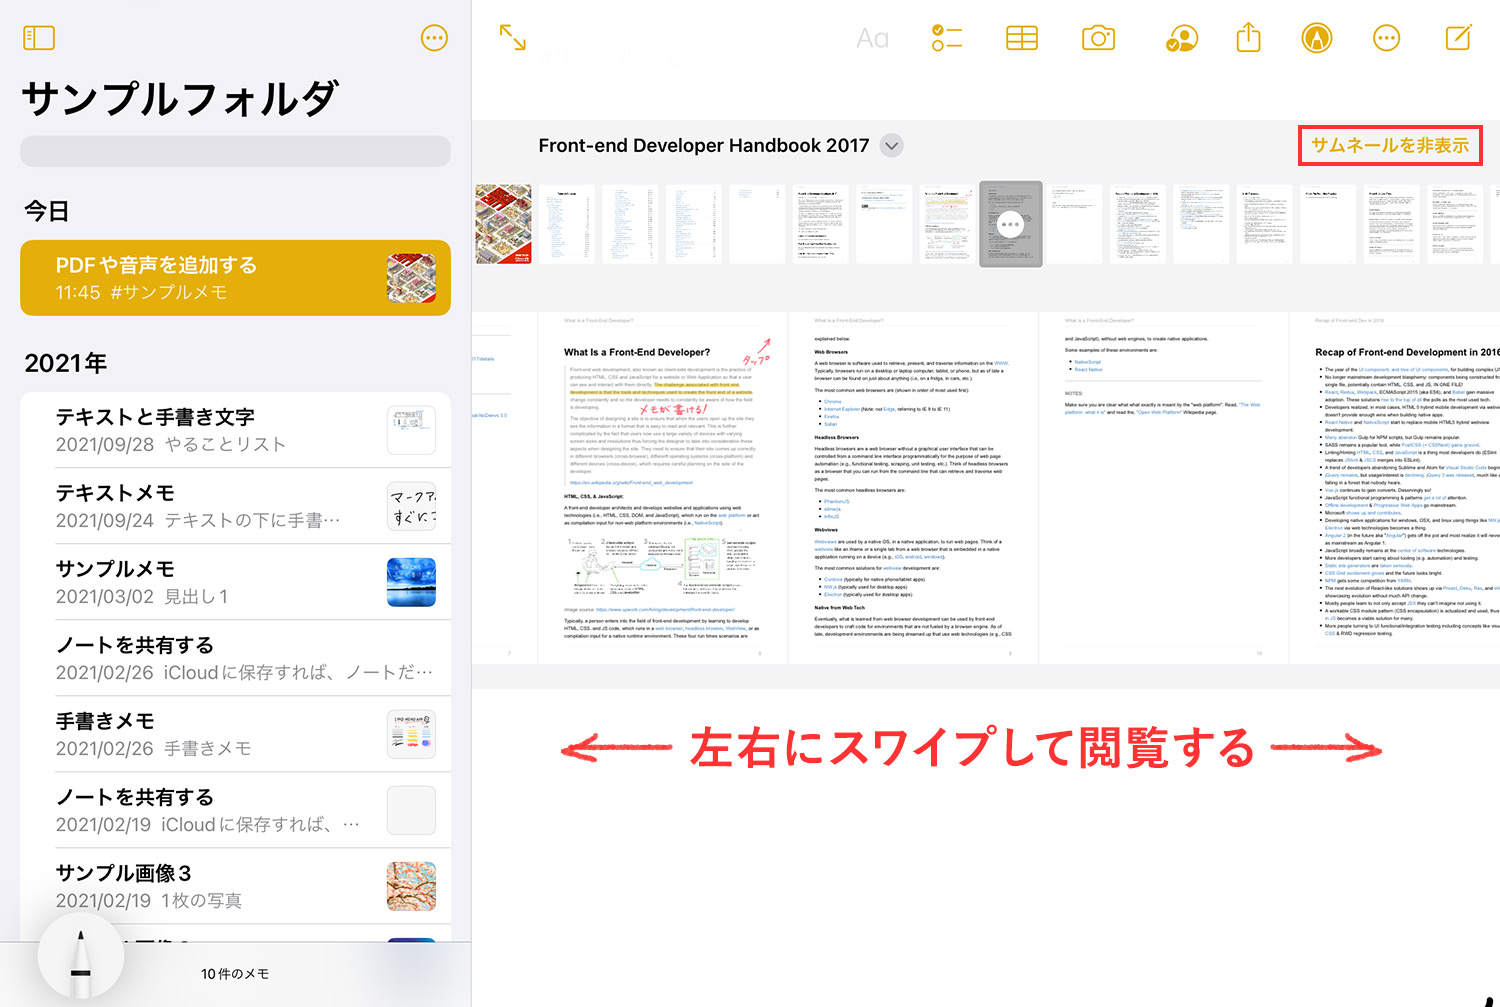Expand the PDF title dropdown chevron
Screen dimensions: 1500x1007
[x=891, y=146]
